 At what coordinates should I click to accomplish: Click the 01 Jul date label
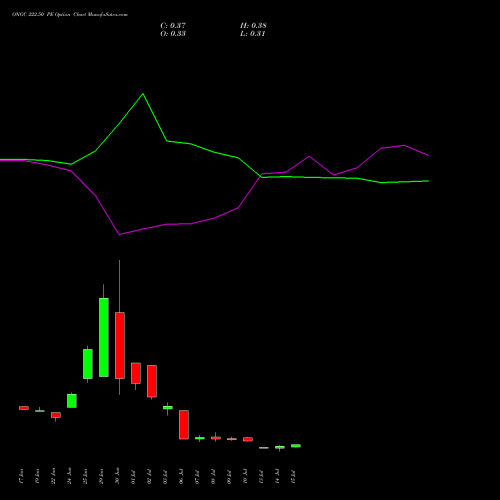point(133,477)
